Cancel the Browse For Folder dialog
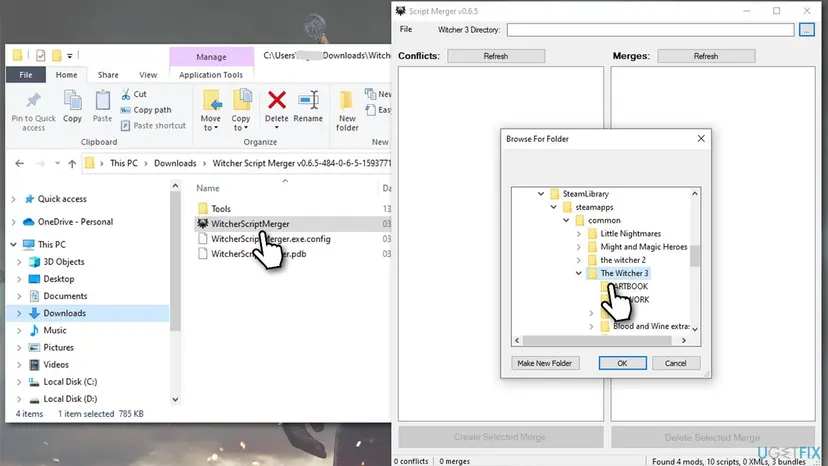 [675, 363]
